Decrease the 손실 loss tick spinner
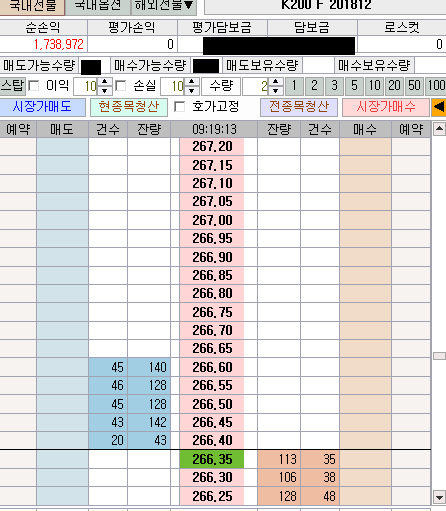The image size is (446, 511). [192, 90]
